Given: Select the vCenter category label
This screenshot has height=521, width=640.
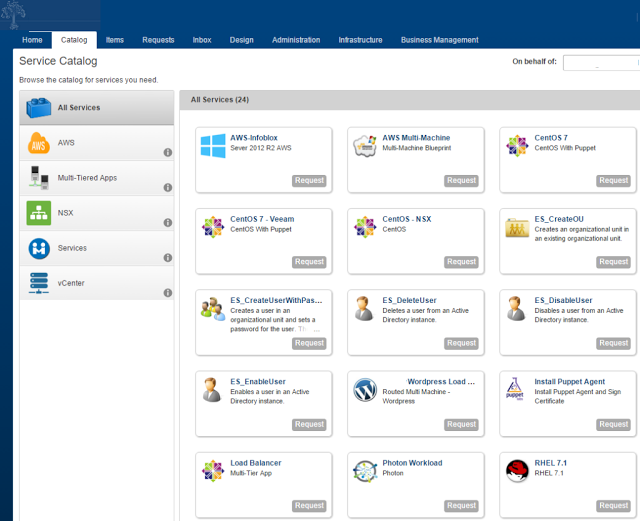Looking at the screenshot, I should (x=71, y=283).
